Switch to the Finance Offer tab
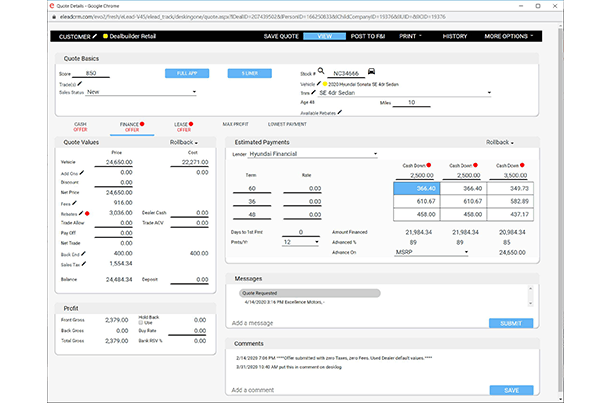 click(132, 127)
